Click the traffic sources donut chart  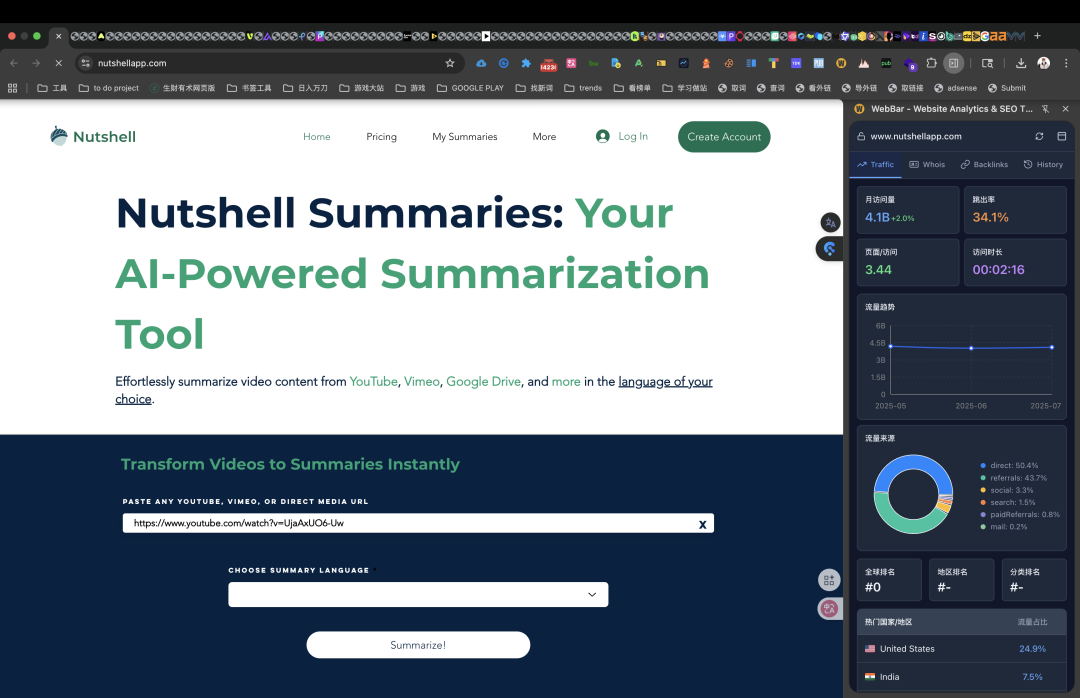(913, 494)
